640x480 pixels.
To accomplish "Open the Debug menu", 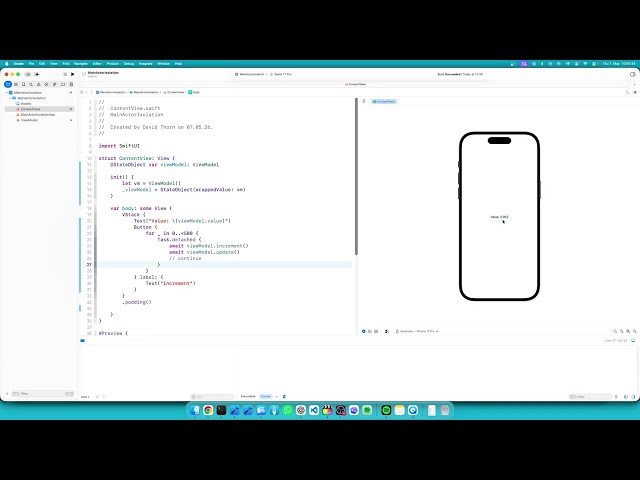I will (x=129, y=64).
